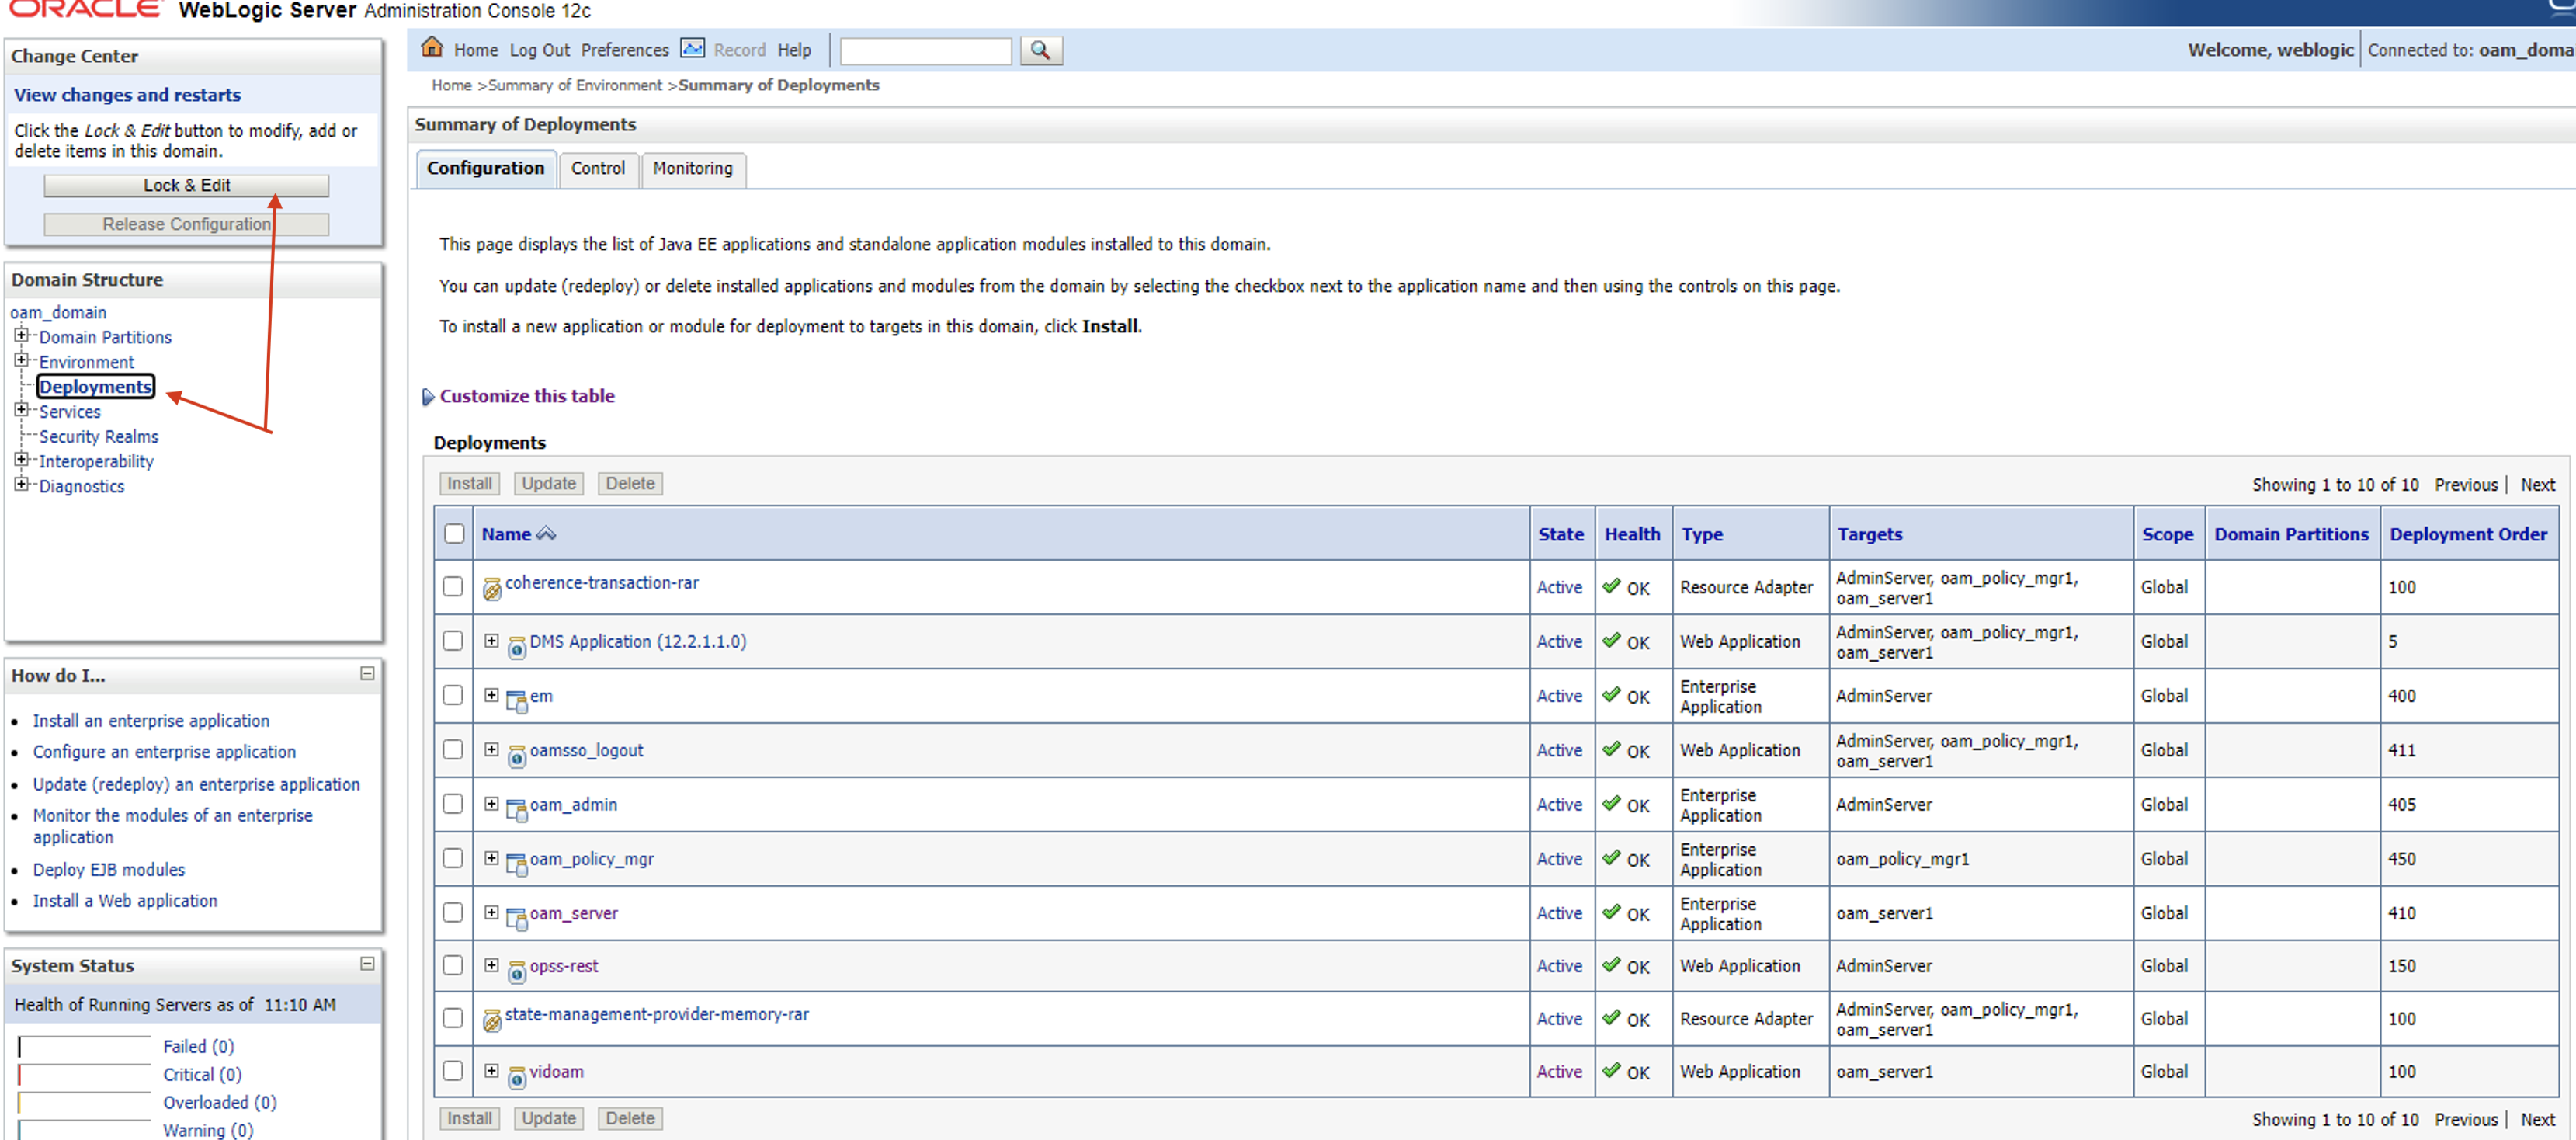Click the DMS Application web app icon
This screenshot has height=1140, width=2576.
tap(516, 647)
